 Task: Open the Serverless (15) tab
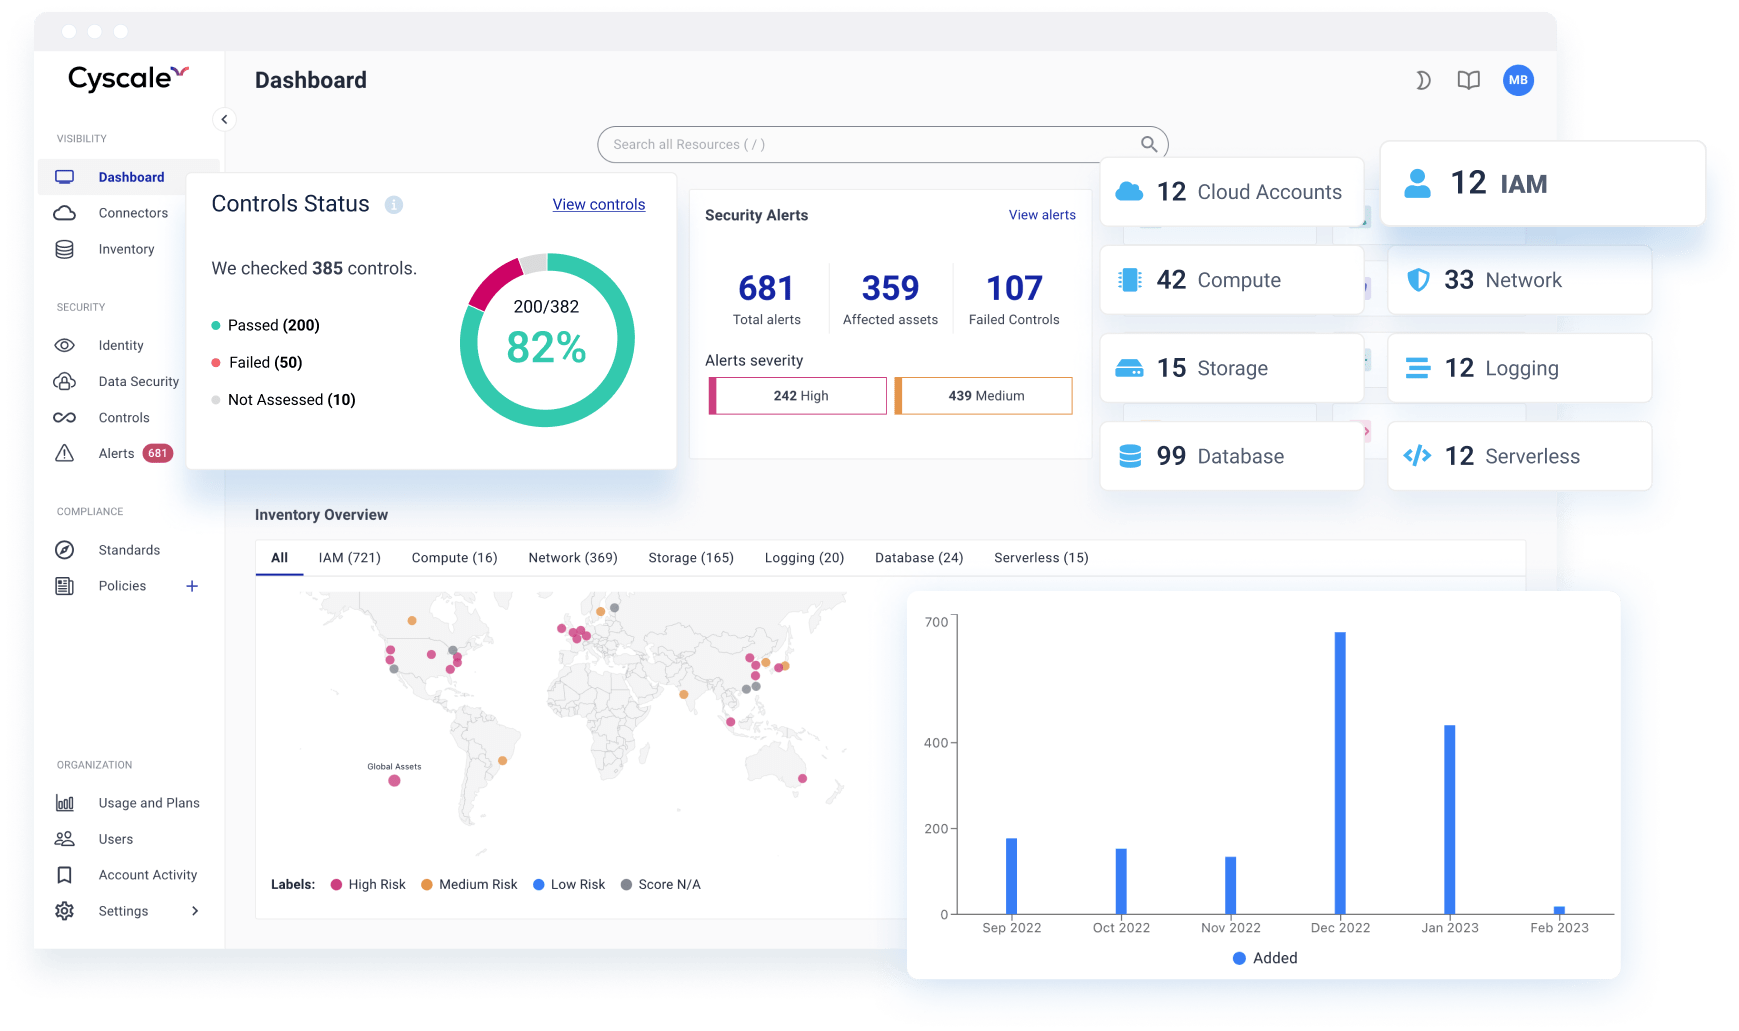tap(1040, 557)
